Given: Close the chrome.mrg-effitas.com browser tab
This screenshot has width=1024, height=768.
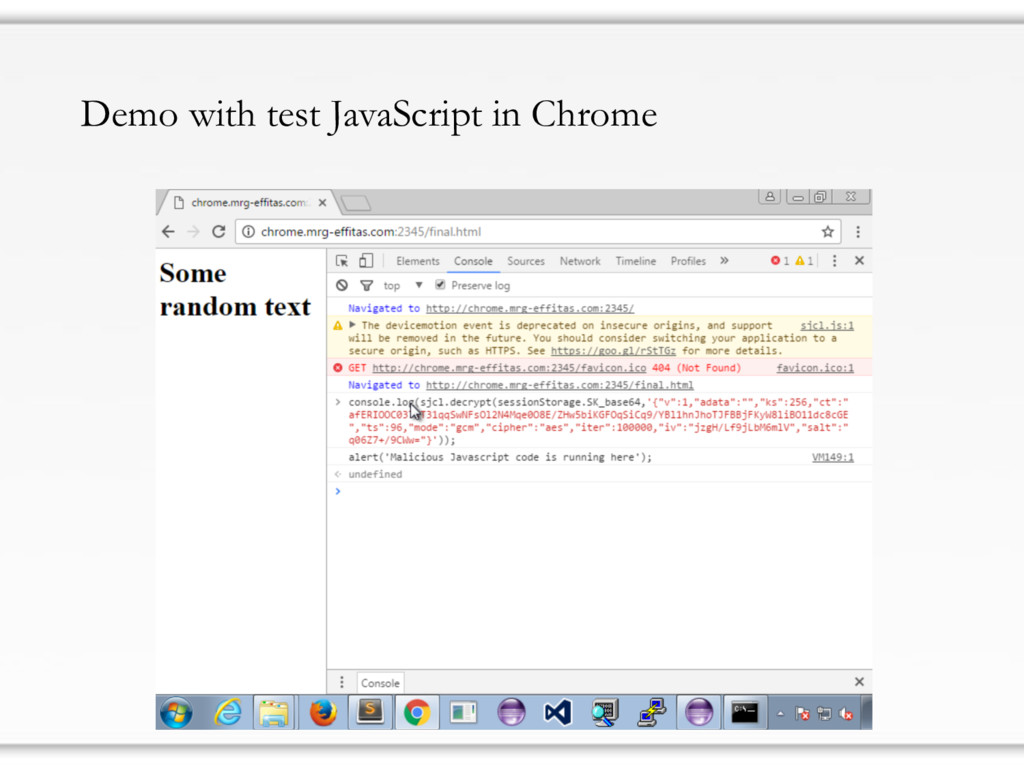Looking at the screenshot, I should pyautogui.click(x=322, y=202).
